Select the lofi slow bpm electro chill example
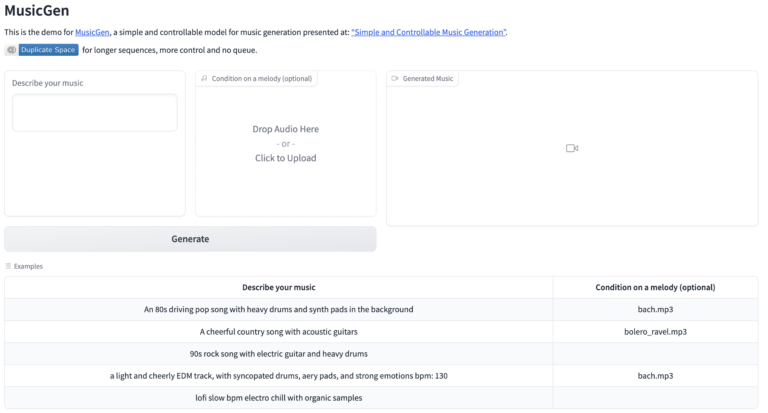 coord(278,398)
